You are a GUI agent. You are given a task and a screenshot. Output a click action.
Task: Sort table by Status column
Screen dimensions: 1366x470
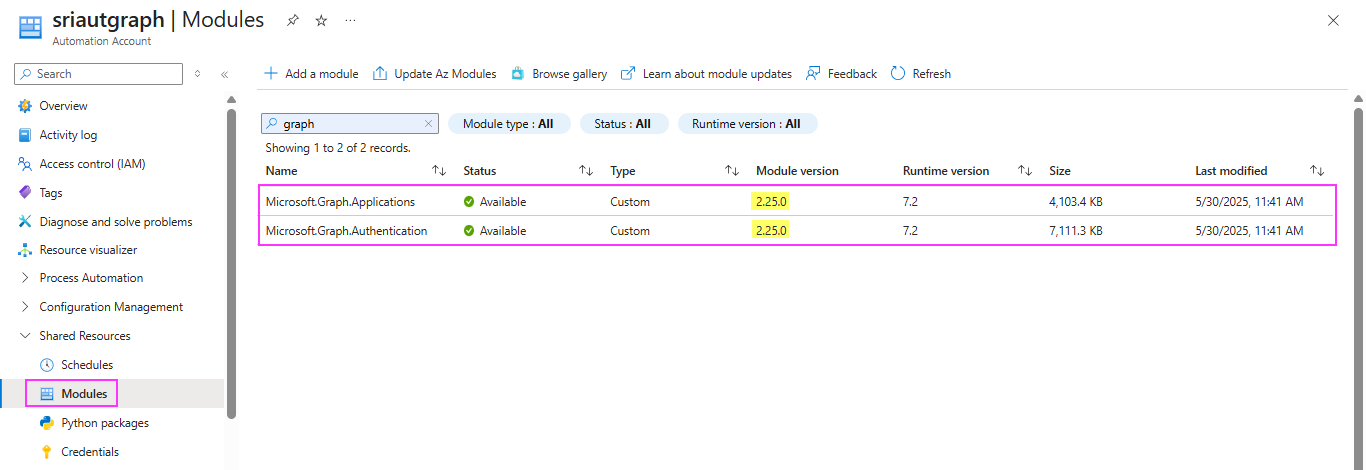click(586, 171)
